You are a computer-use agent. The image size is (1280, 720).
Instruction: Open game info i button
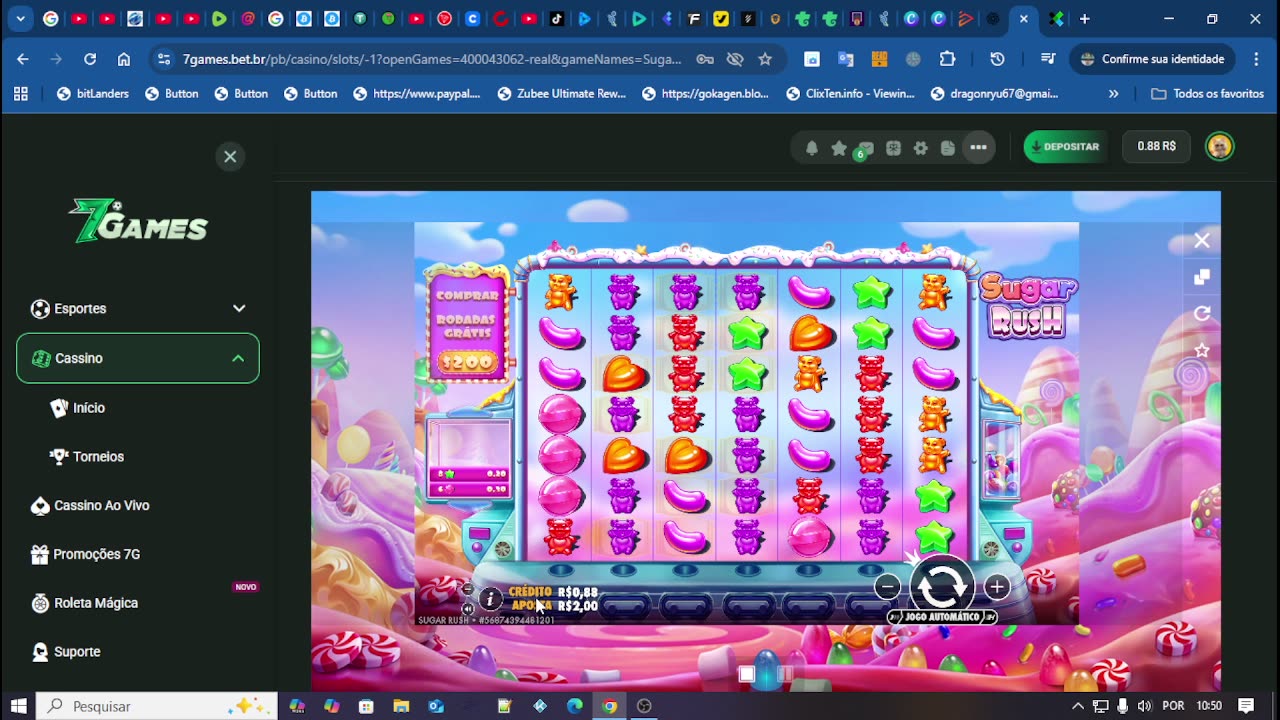[x=490, y=599]
